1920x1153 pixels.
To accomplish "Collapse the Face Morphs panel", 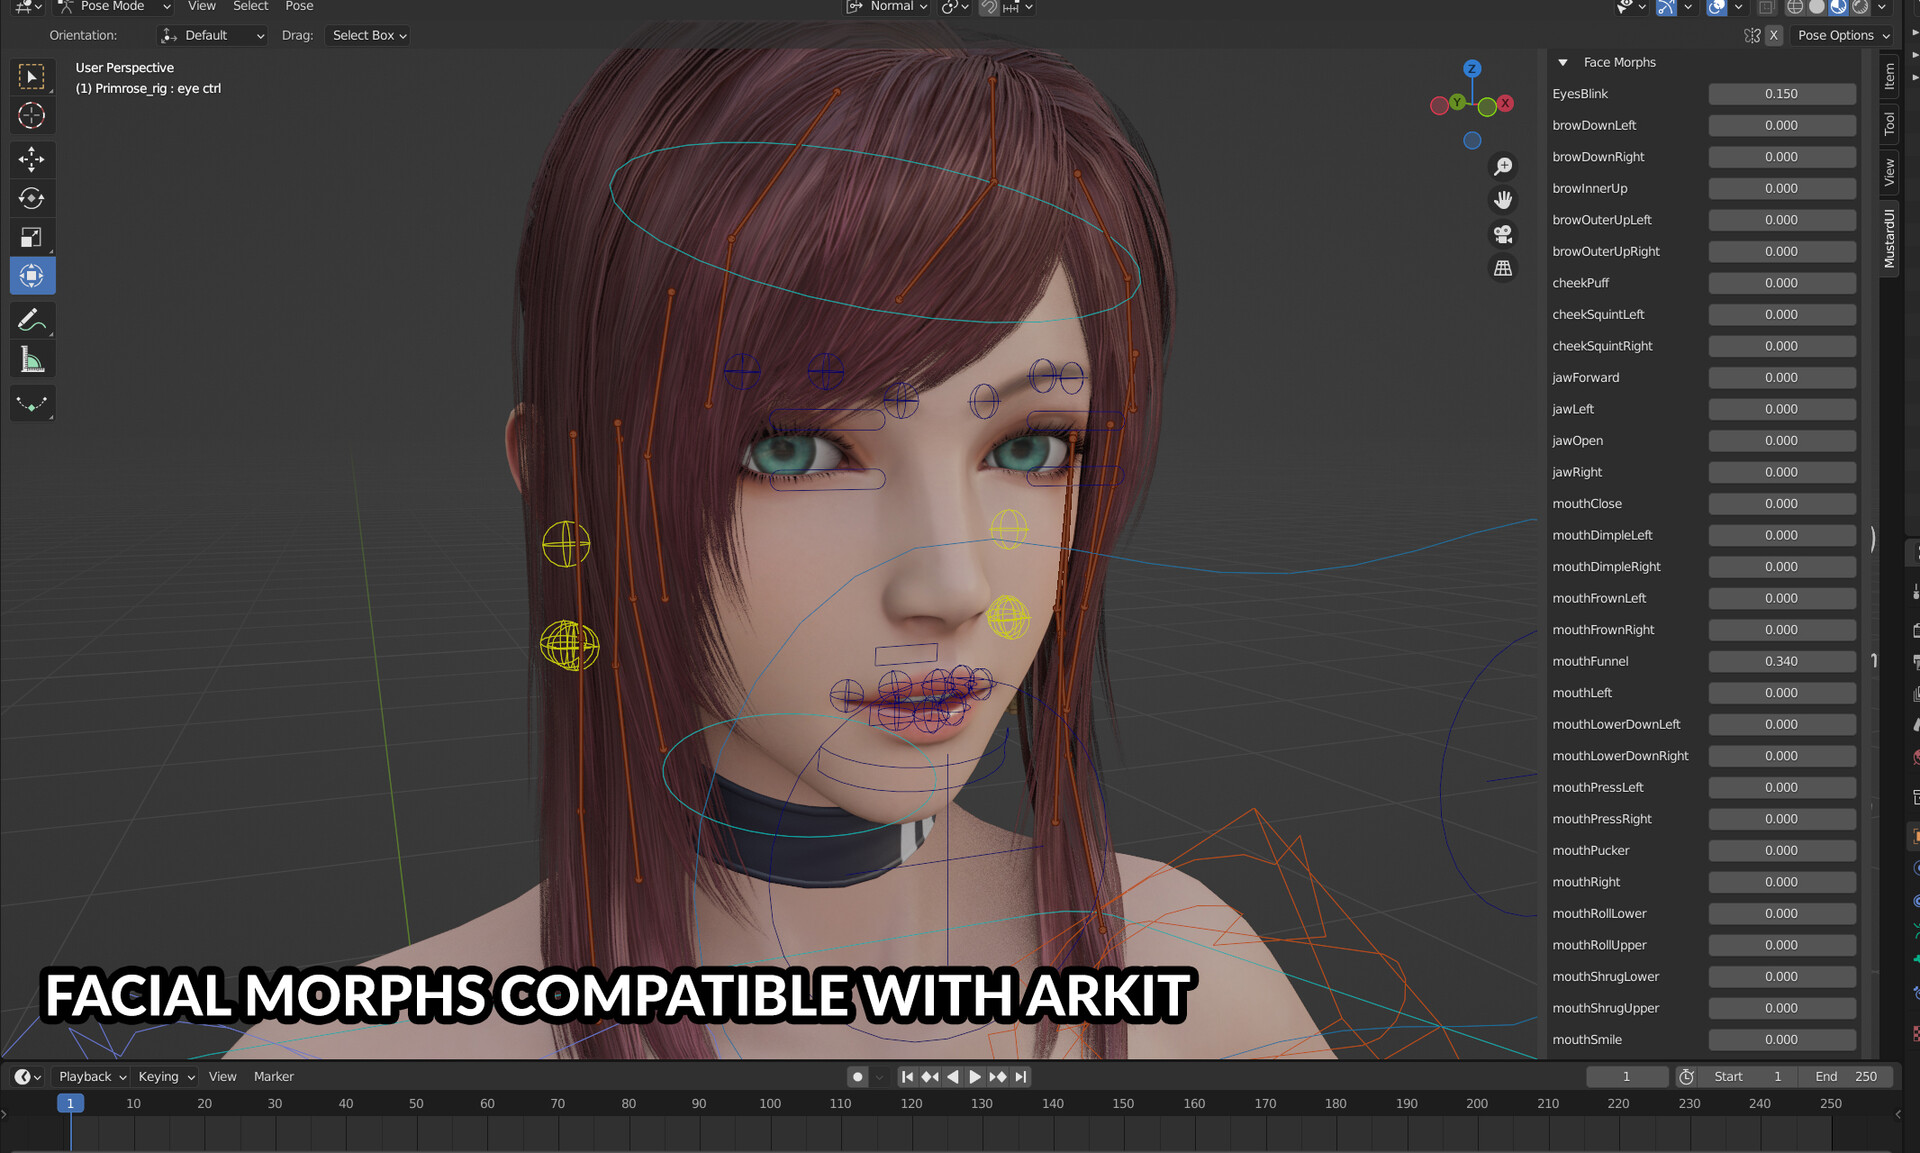I will pos(1563,62).
